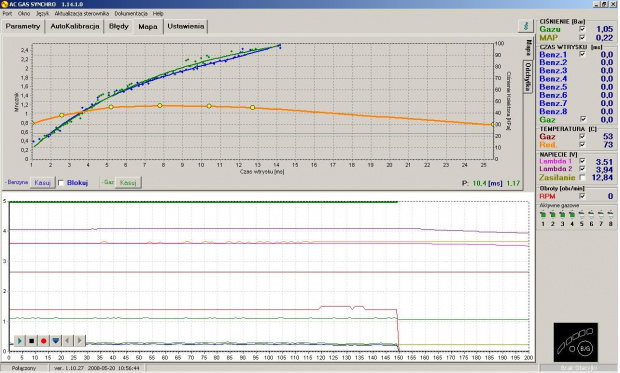The width and height of the screenshot is (620, 373).
Task: Click the B/G switch panel image
Action: 575,342
